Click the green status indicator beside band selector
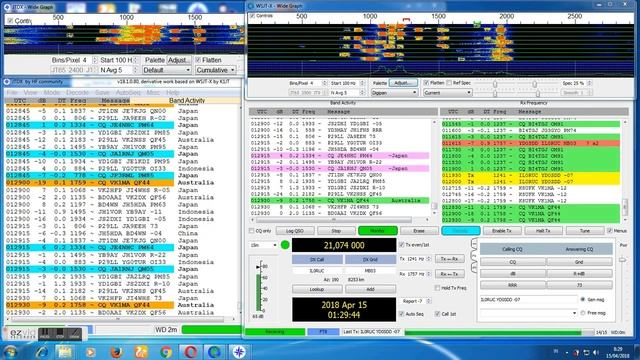Screen dimensions: 640x360 tap(285, 245)
